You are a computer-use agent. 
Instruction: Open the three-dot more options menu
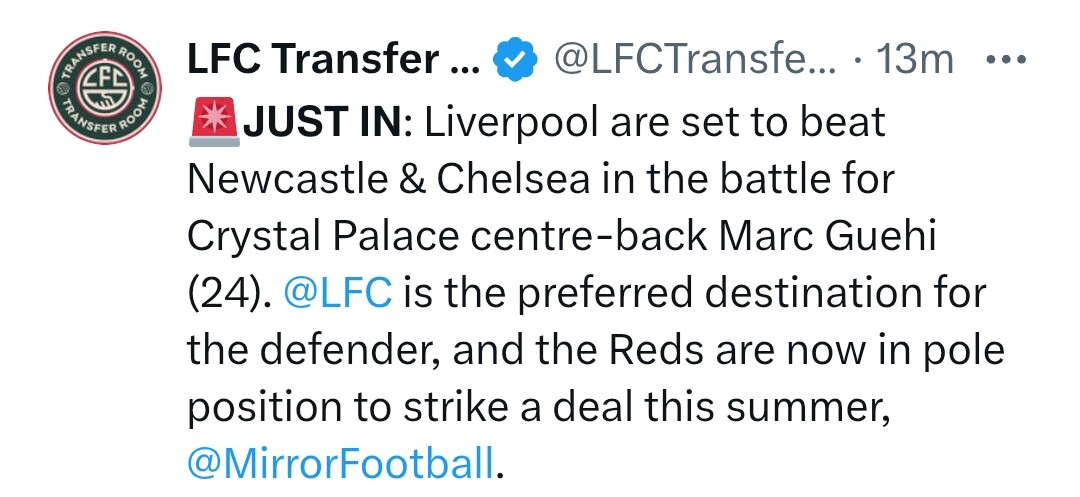1006,60
